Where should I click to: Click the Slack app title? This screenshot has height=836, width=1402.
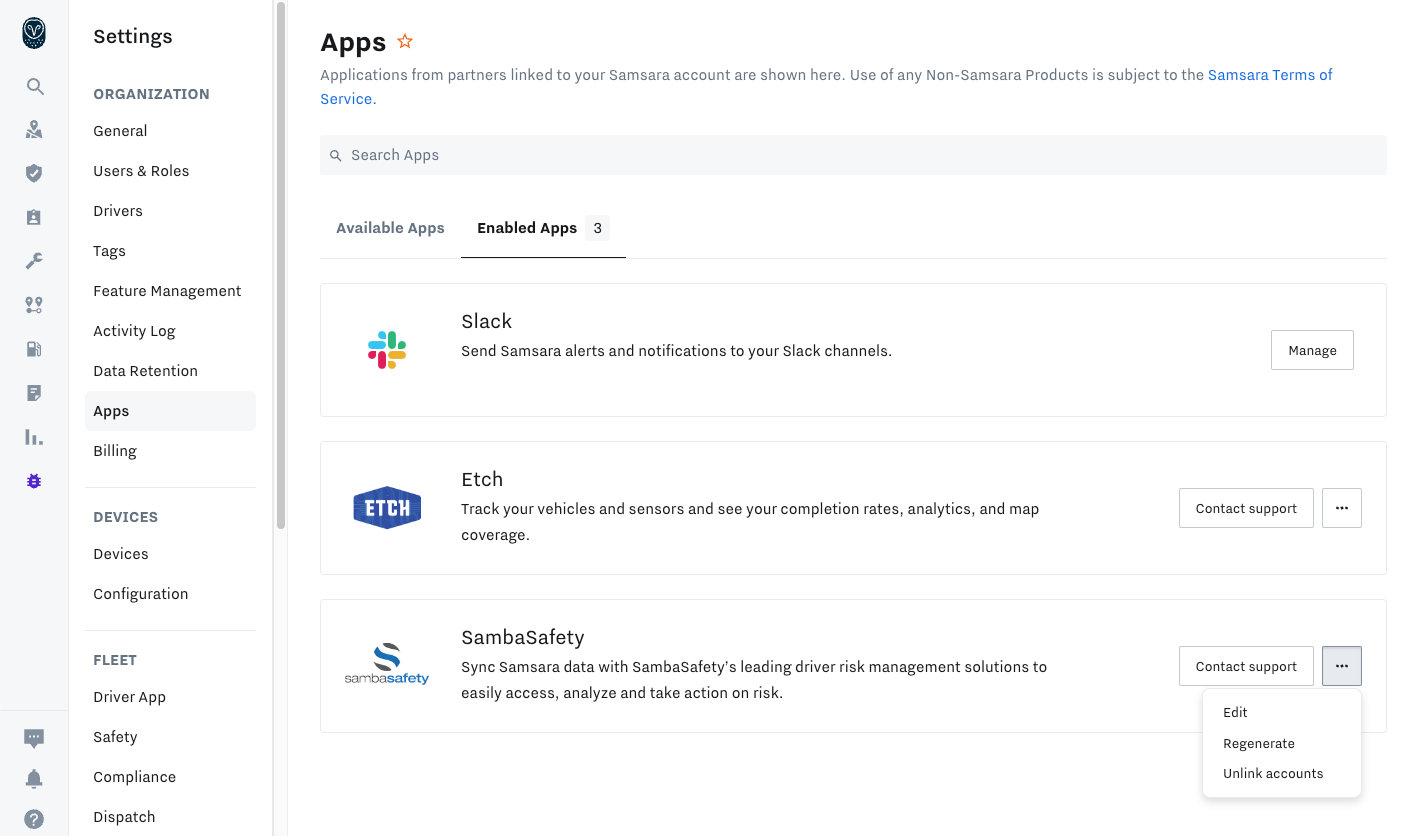(486, 321)
